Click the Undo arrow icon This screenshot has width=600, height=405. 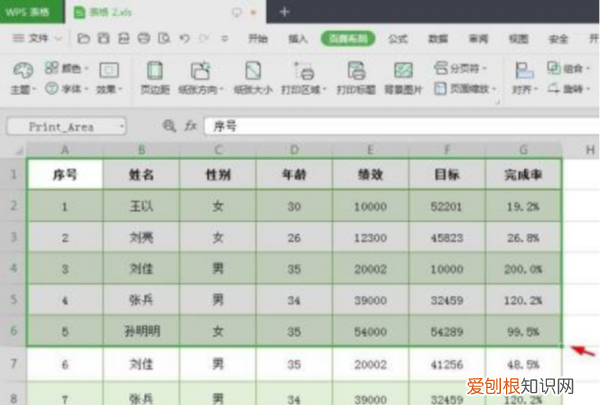(x=184, y=38)
